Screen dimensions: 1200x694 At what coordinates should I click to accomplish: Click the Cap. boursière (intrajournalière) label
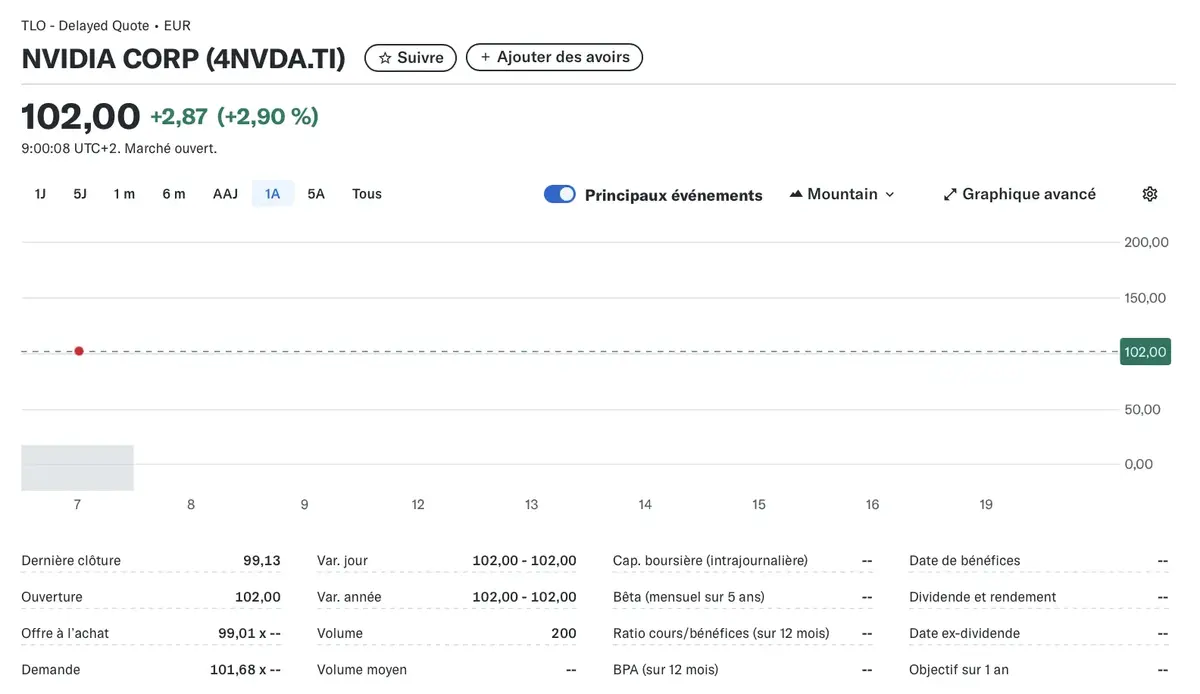(x=710, y=561)
